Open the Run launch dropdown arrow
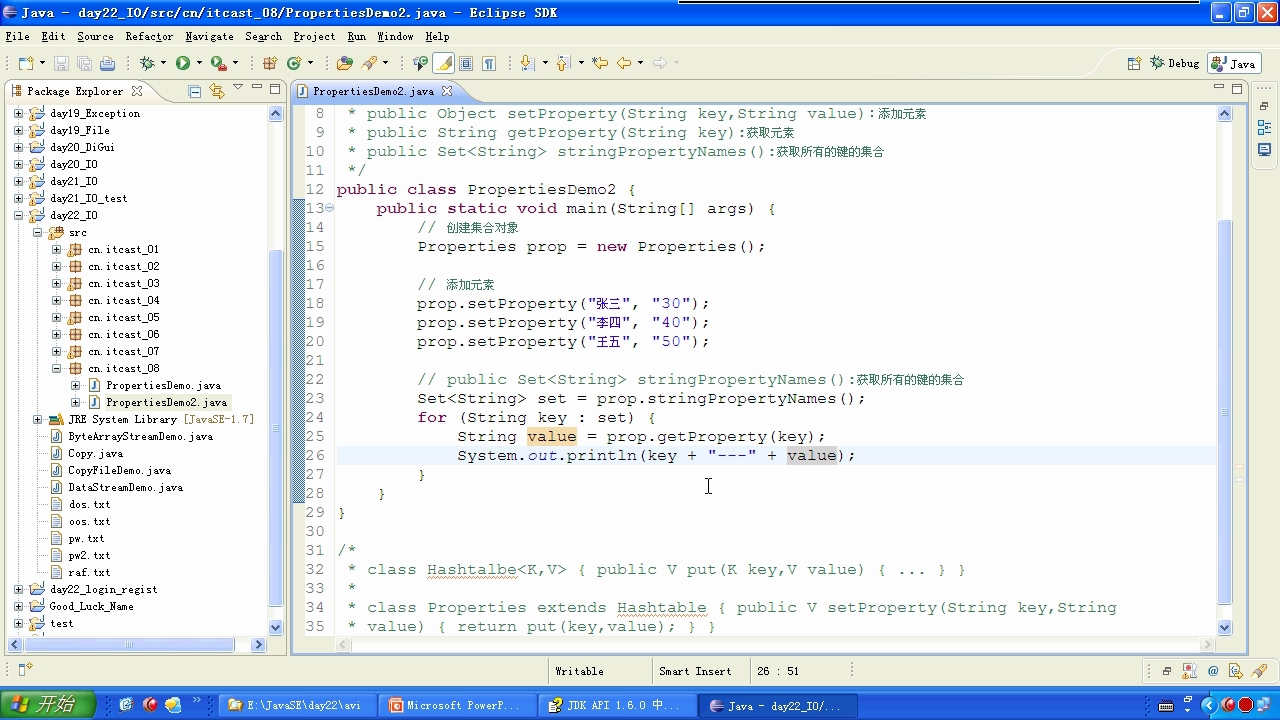Image resolution: width=1280 pixels, height=720 pixels. 199,63
